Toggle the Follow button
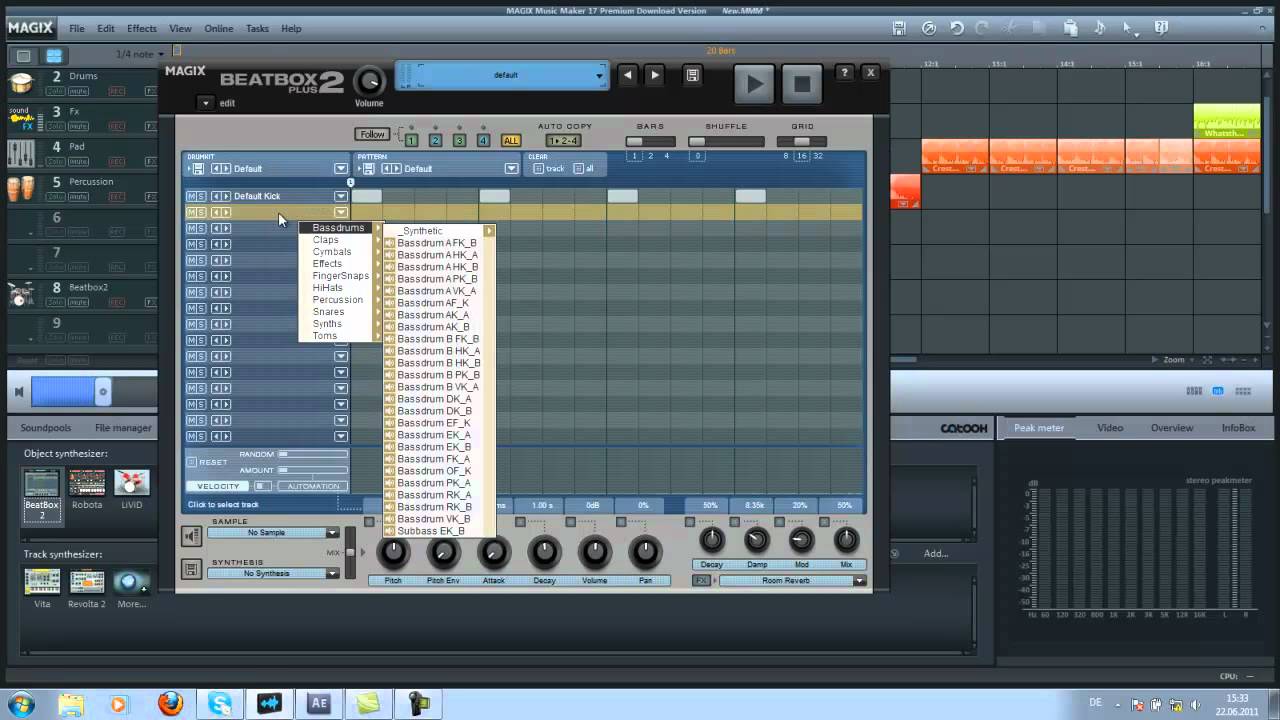The image size is (1280, 720). click(373, 134)
